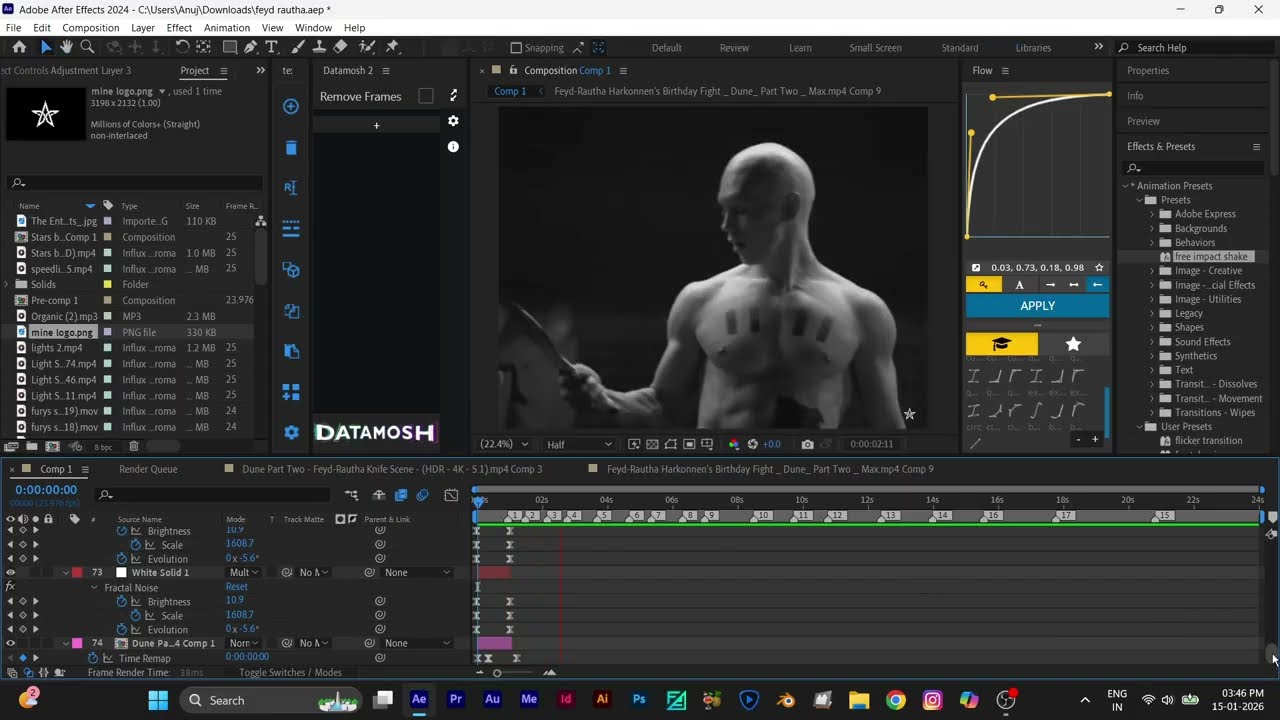Image resolution: width=1280 pixels, height=720 pixels.
Task: Collapse the Fractal Noise effect properties
Action: (x=96, y=587)
